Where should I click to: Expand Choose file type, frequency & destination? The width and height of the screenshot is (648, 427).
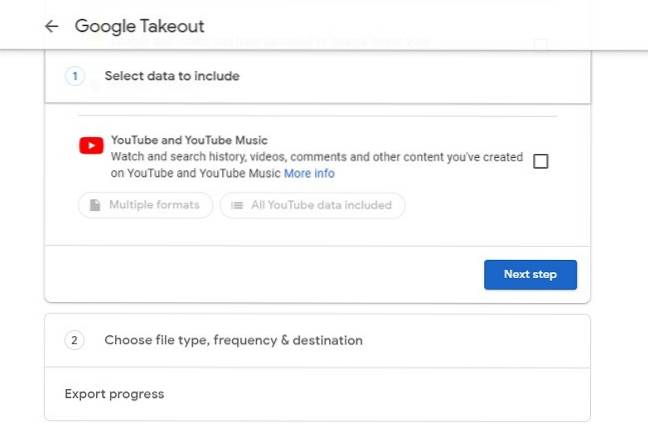click(233, 340)
